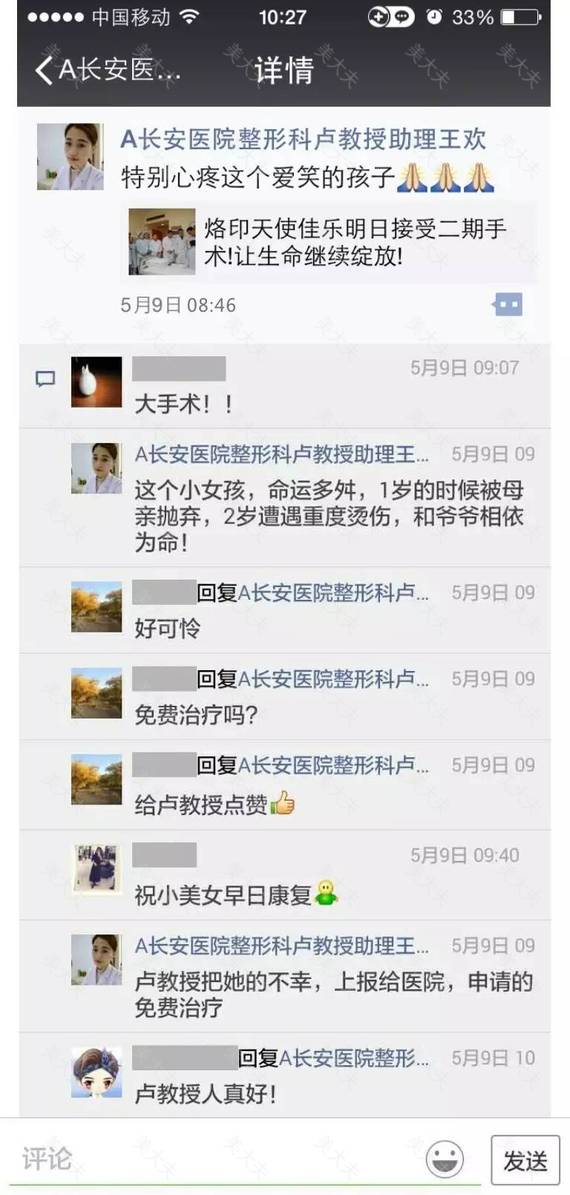Tap assistant avatar beside 这个小女孩 comment
The image size is (570, 1195).
click(96, 469)
